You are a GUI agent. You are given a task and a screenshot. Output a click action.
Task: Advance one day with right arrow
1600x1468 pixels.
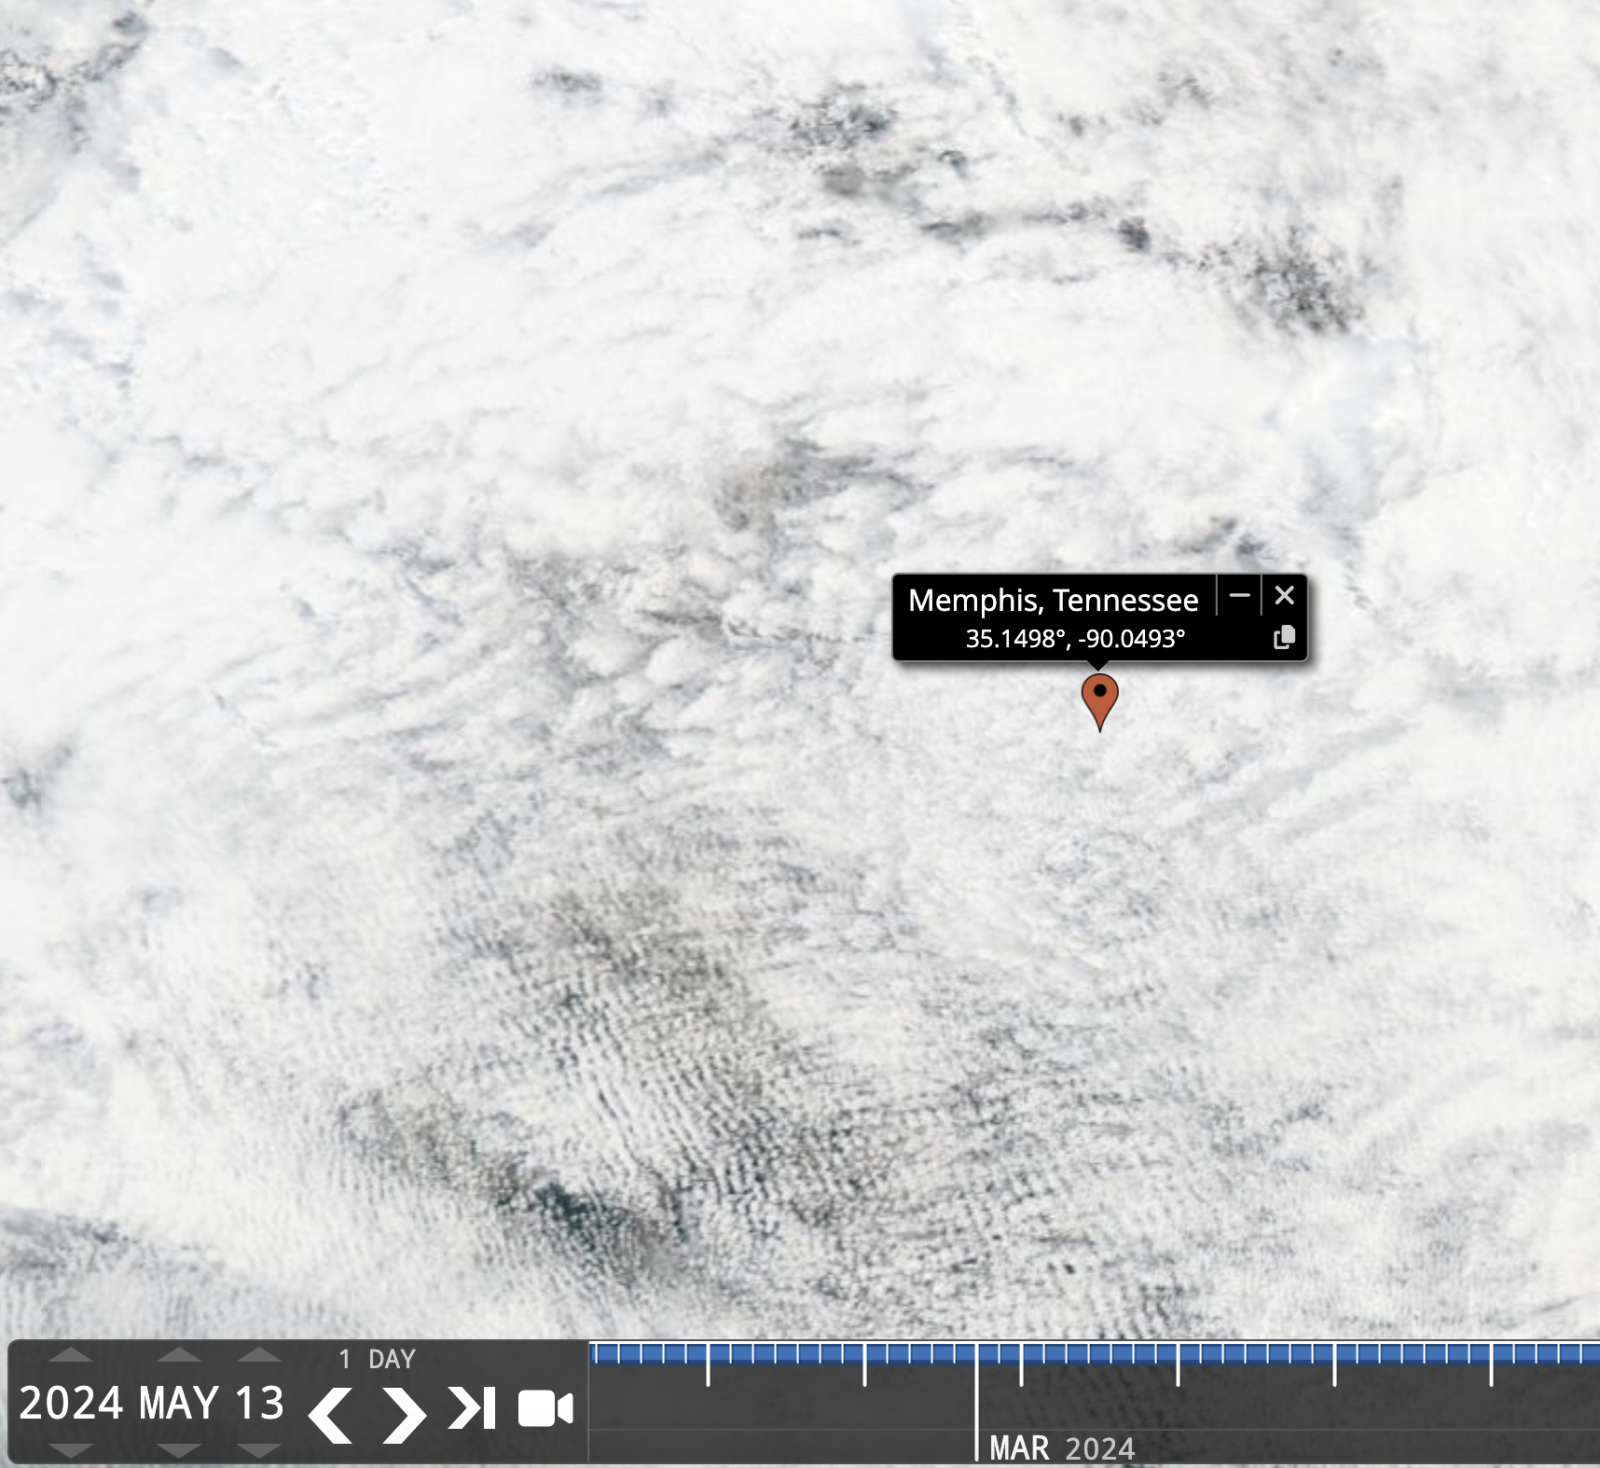[x=403, y=1413]
